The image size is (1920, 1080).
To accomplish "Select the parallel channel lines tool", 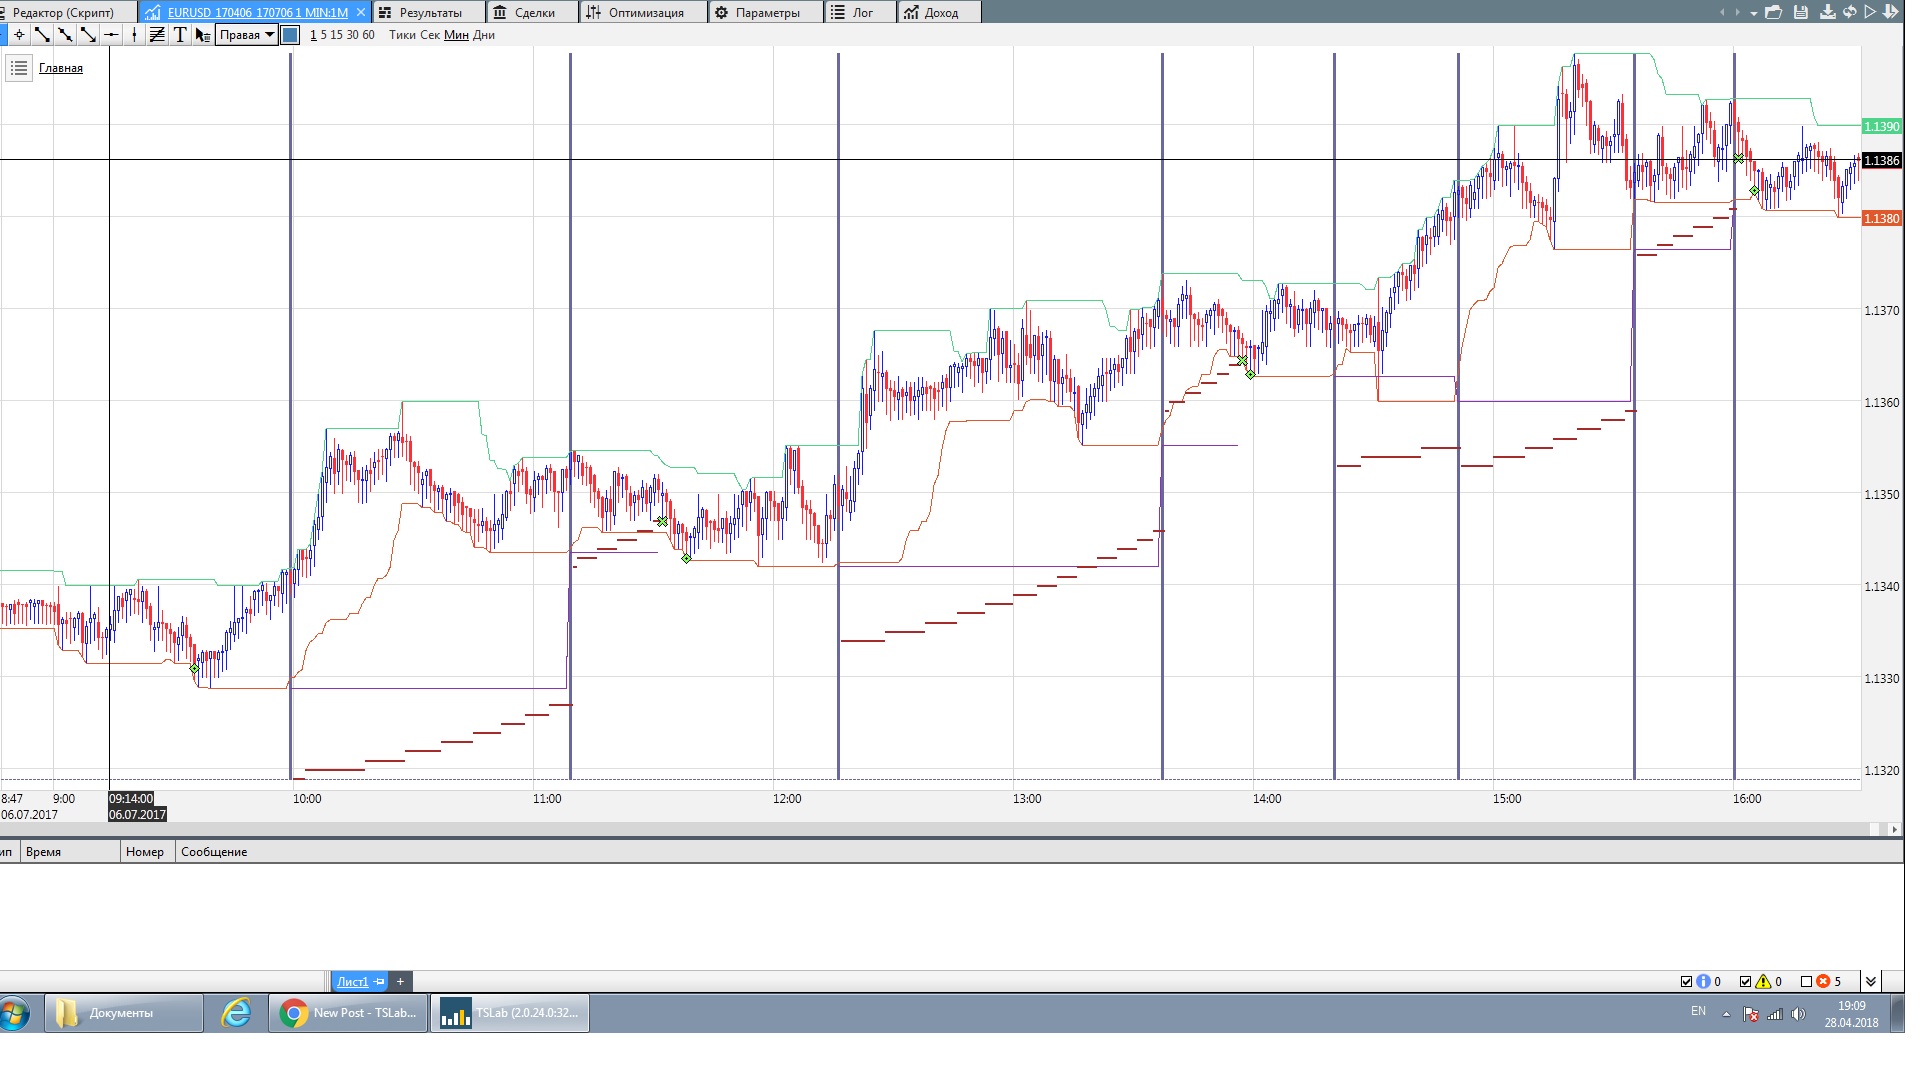I will point(157,35).
